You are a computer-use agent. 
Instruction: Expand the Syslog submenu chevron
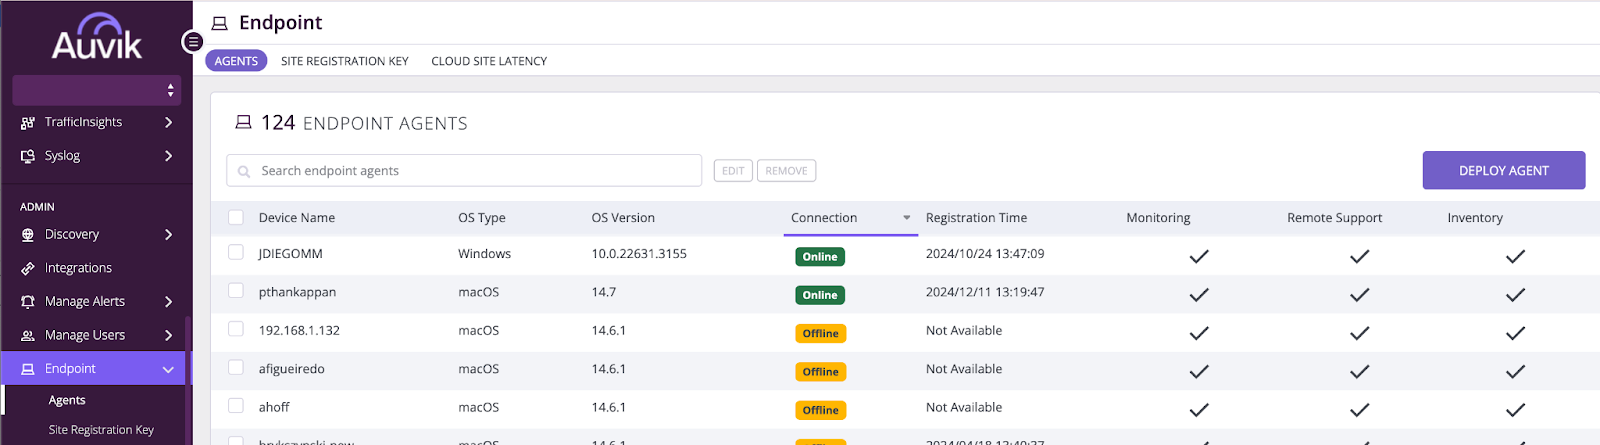point(168,156)
